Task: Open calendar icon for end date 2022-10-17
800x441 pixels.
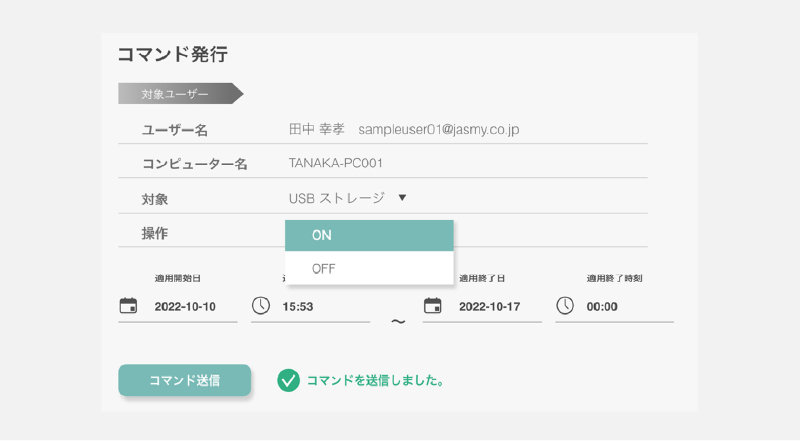Action: click(433, 306)
